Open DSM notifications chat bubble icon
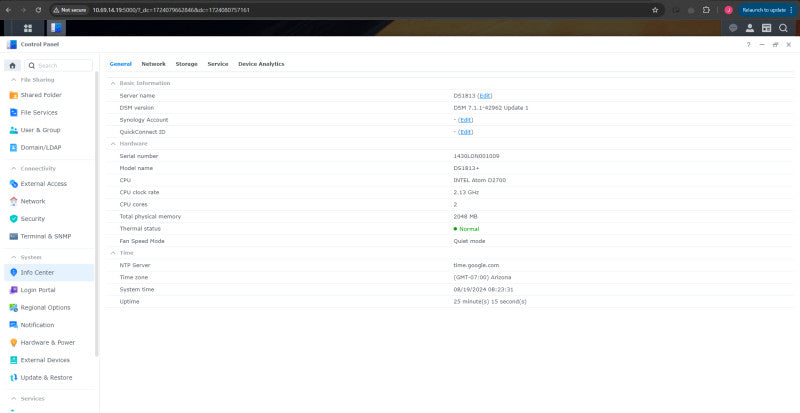The width and height of the screenshot is (800, 413). (x=733, y=28)
